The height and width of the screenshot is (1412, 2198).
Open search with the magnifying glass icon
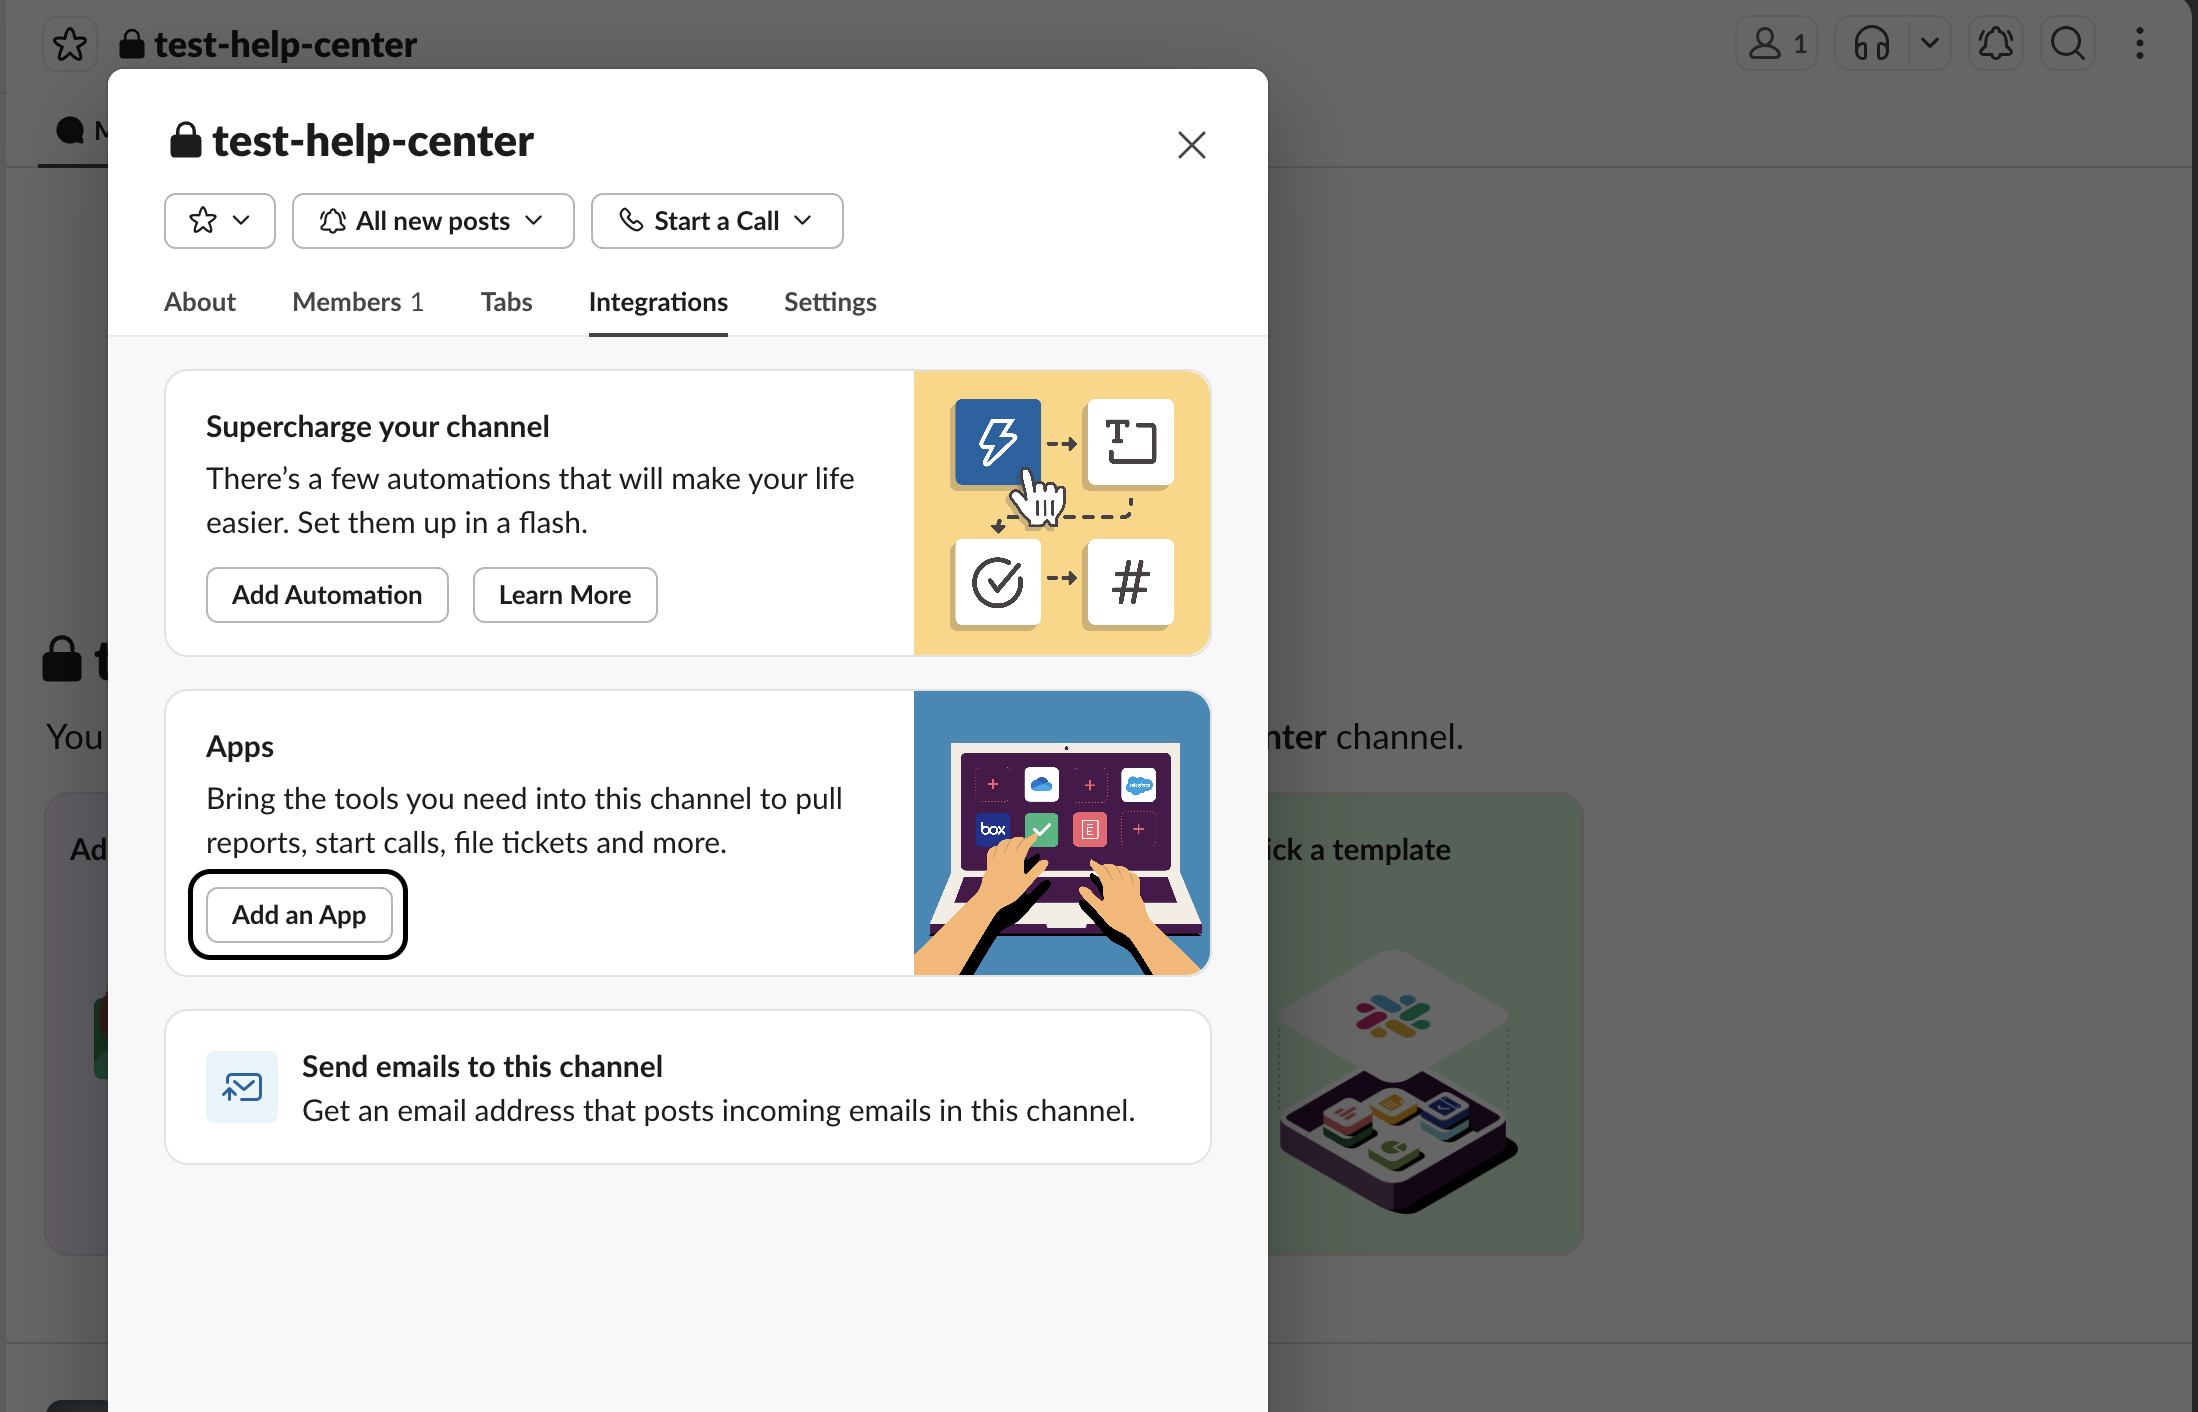pos(2068,44)
